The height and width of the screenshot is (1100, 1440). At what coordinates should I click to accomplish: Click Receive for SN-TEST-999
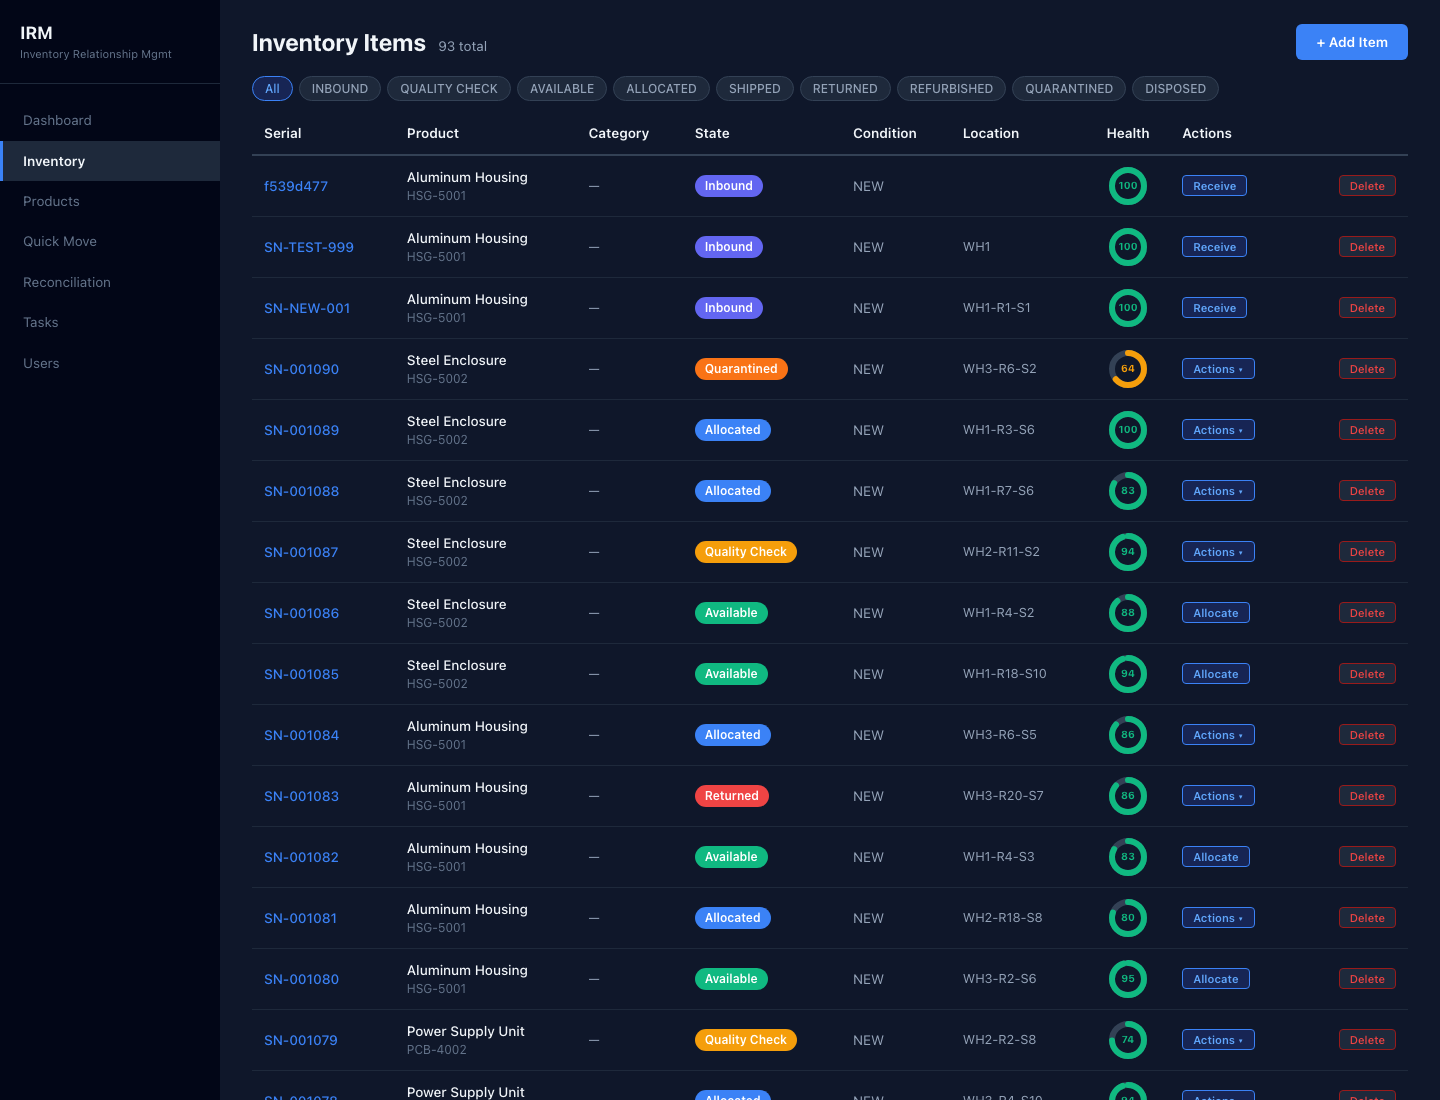pos(1214,247)
